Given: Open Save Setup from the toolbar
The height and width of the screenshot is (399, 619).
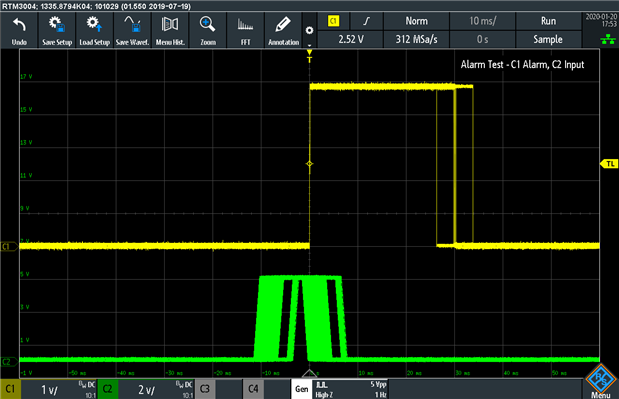Looking at the screenshot, I should 57,30.
